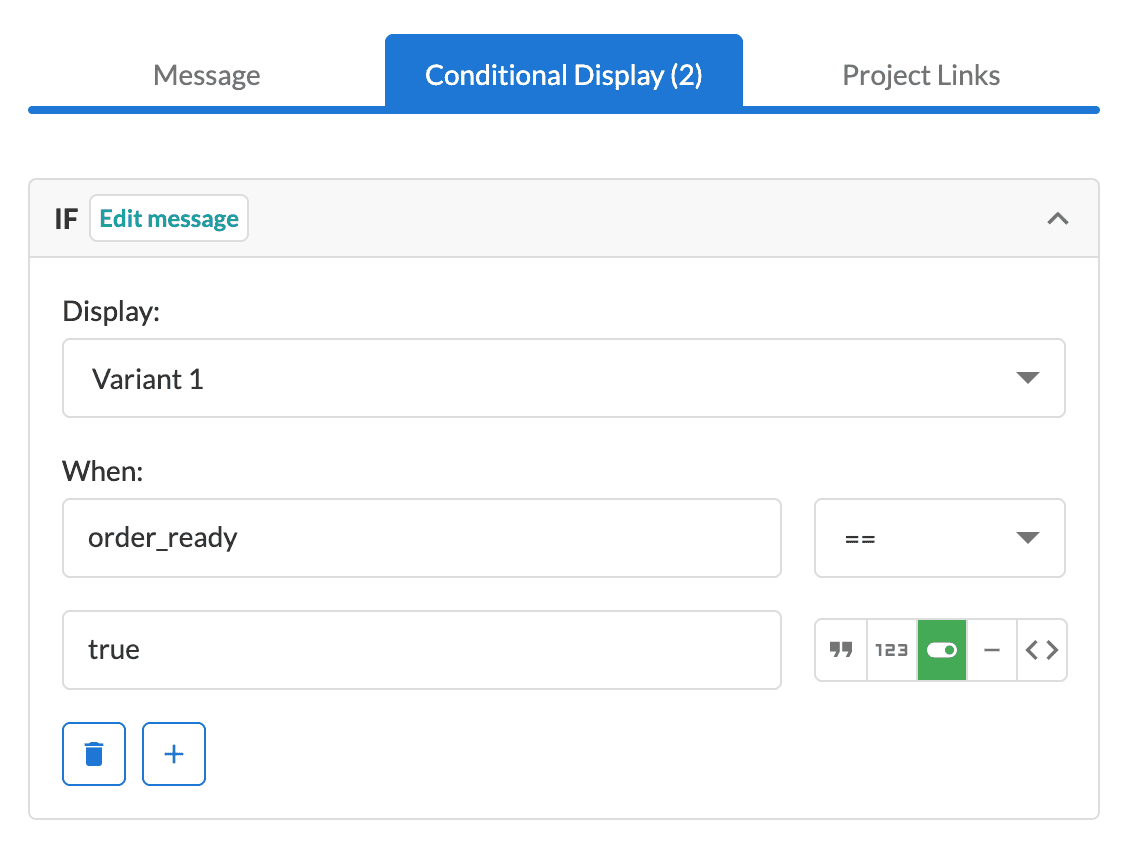The height and width of the screenshot is (866, 1132).
Task: Delete the condition with trash icon
Action: coord(94,753)
